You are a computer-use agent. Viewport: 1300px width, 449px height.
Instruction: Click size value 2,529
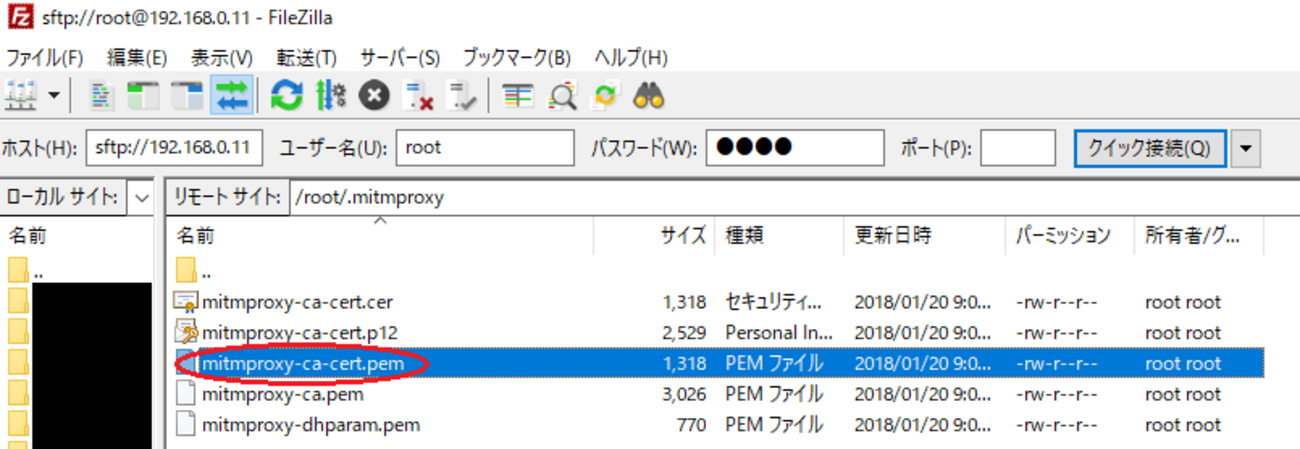(x=684, y=332)
